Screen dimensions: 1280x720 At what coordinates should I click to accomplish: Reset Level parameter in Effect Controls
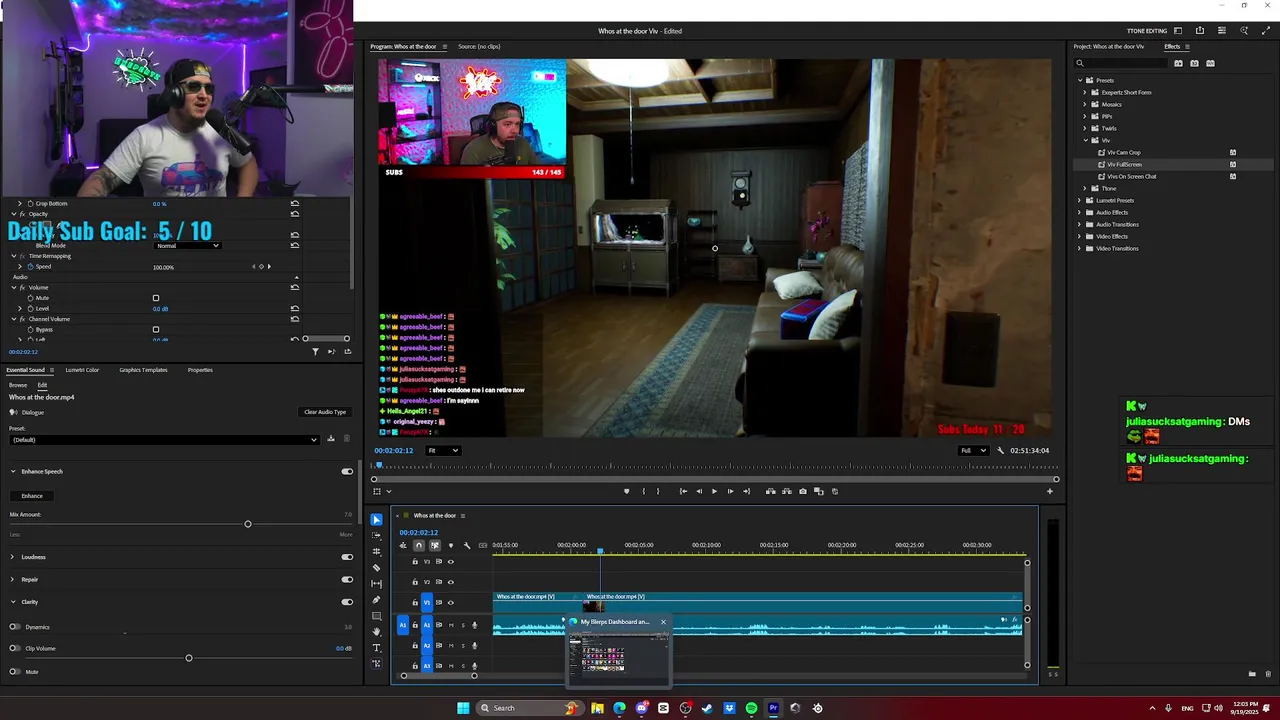click(295, 308)
